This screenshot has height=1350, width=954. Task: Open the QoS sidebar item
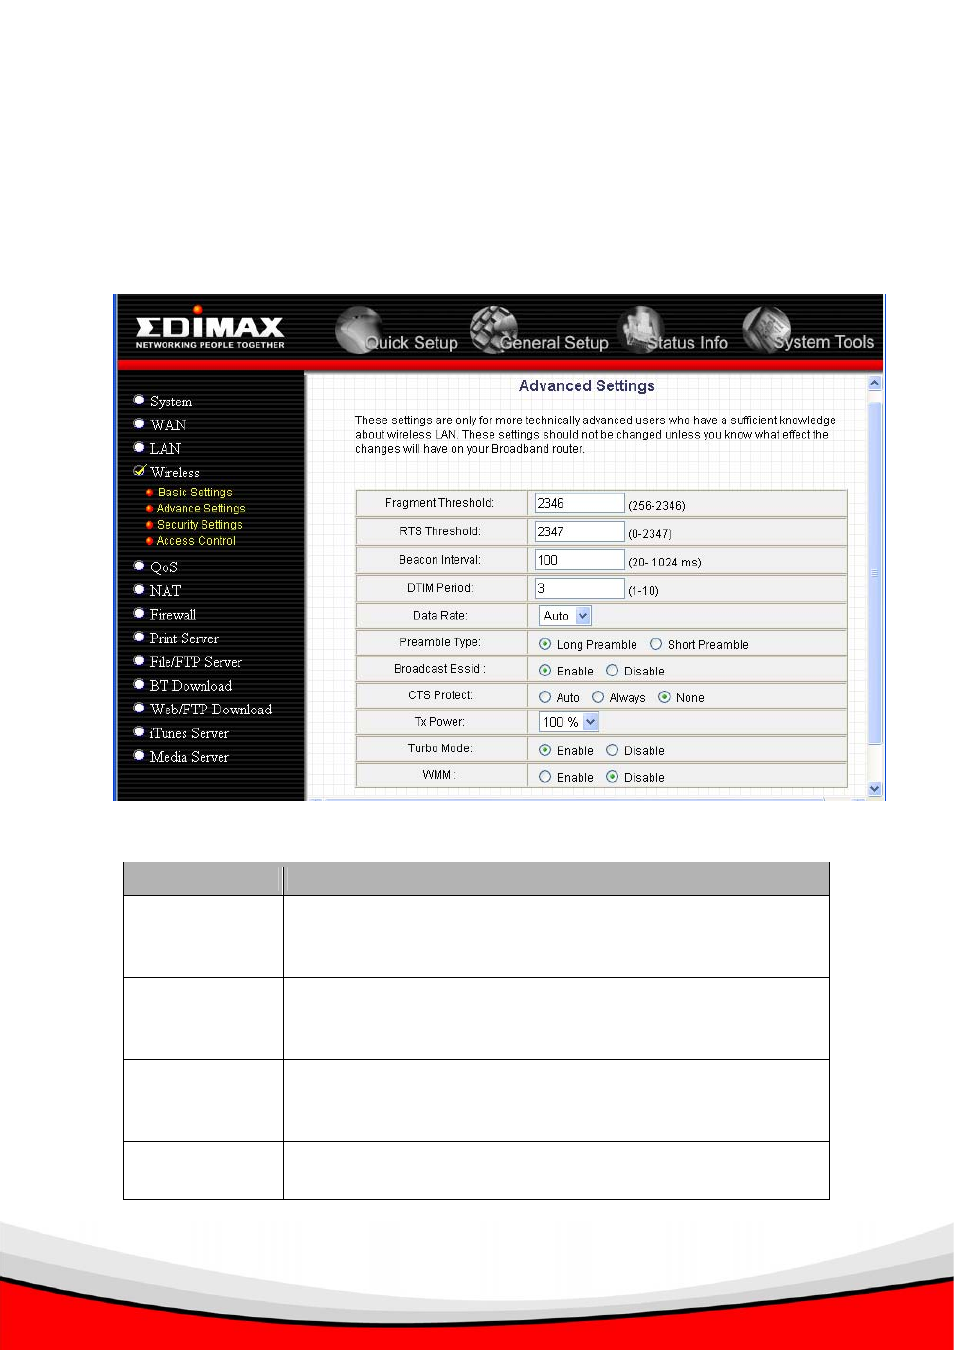click(x=164, y=567)
